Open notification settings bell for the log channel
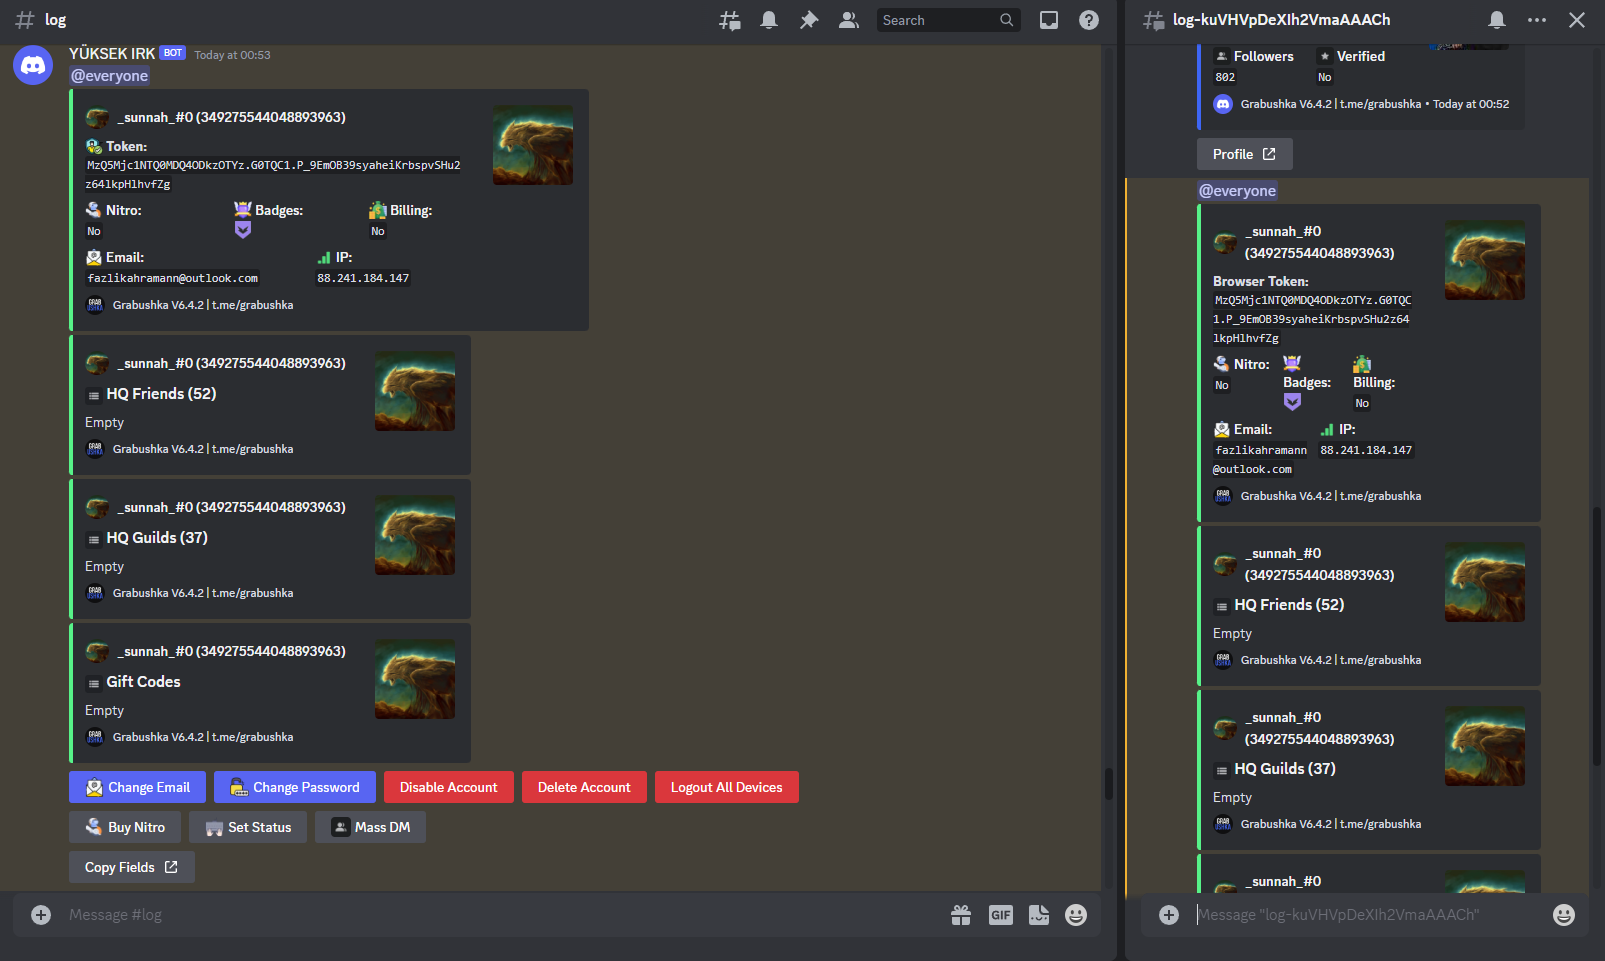The width and height of the screenshot is (1605, 961). point(769,20)
